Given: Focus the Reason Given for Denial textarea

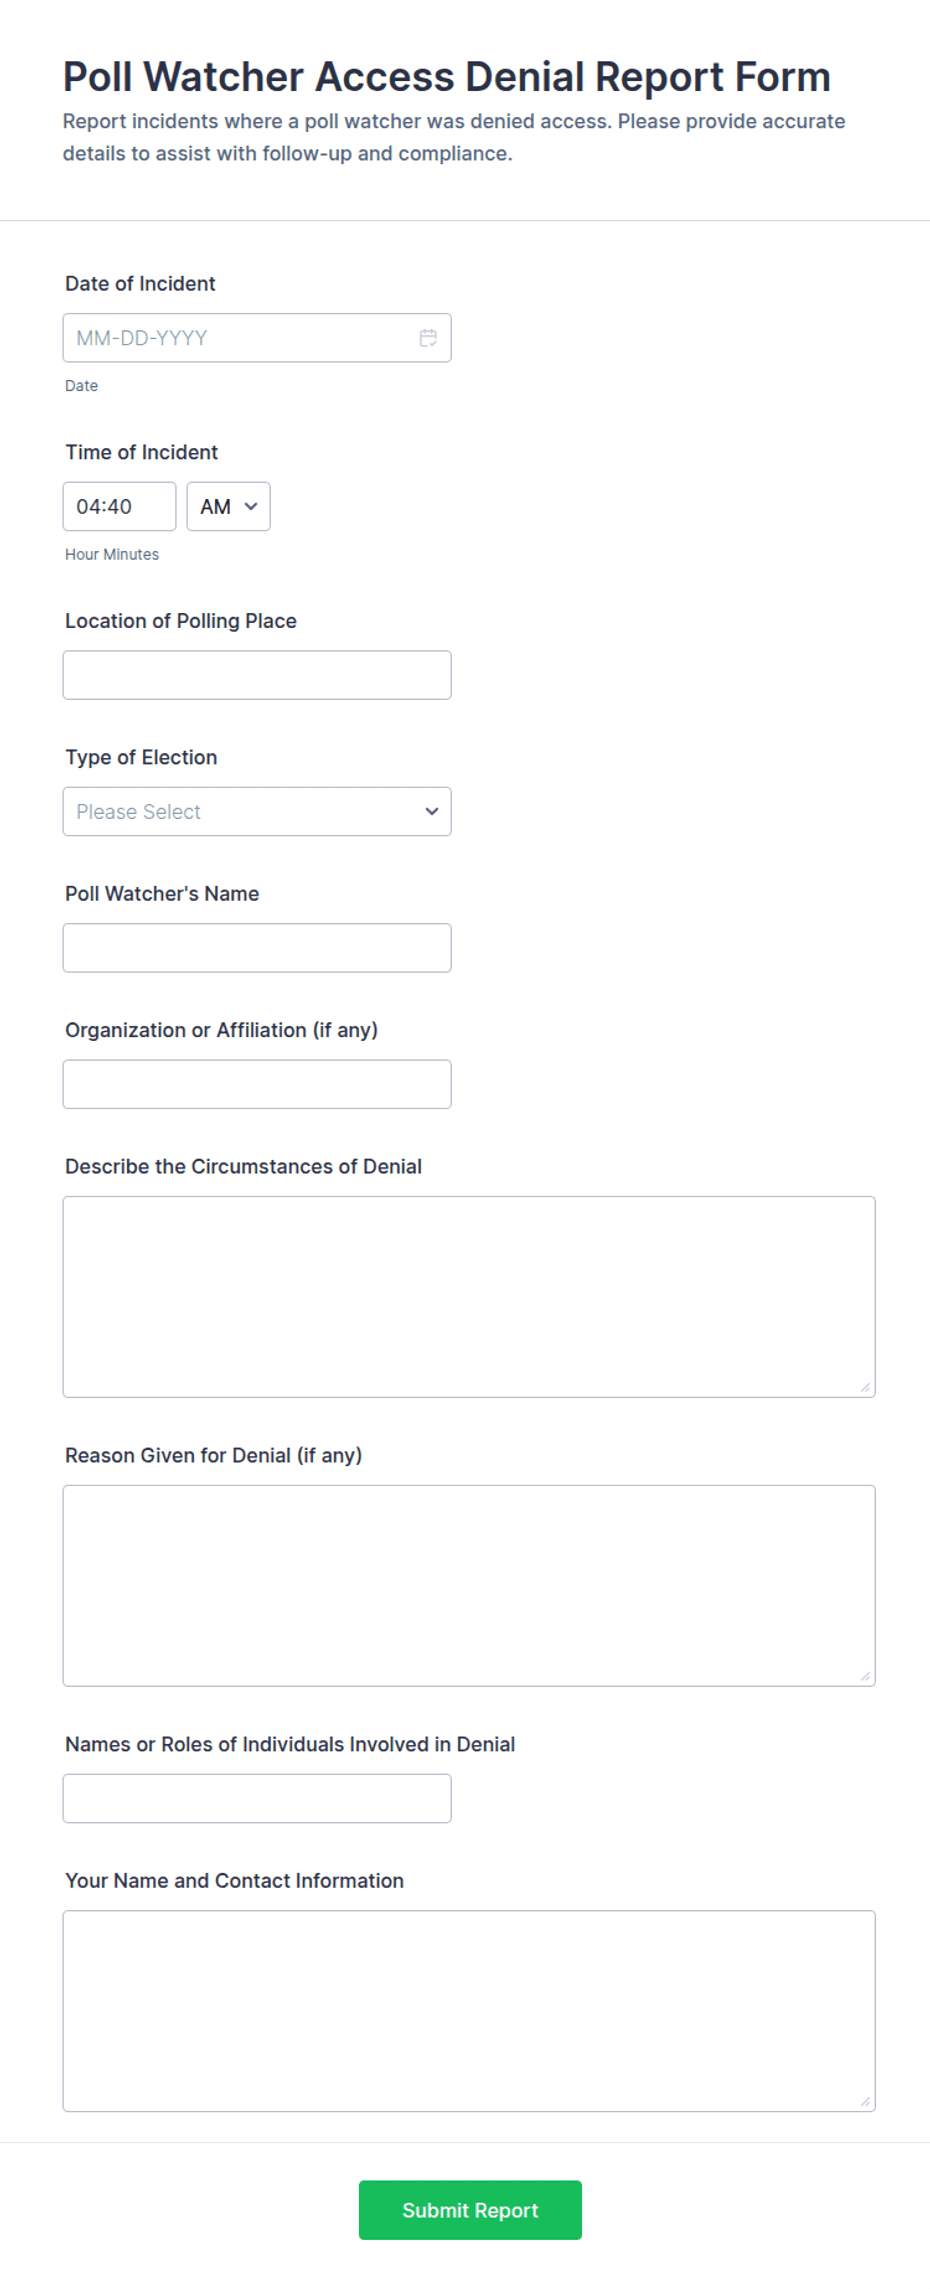Looking at the screenshot, I should (469, 1586).
